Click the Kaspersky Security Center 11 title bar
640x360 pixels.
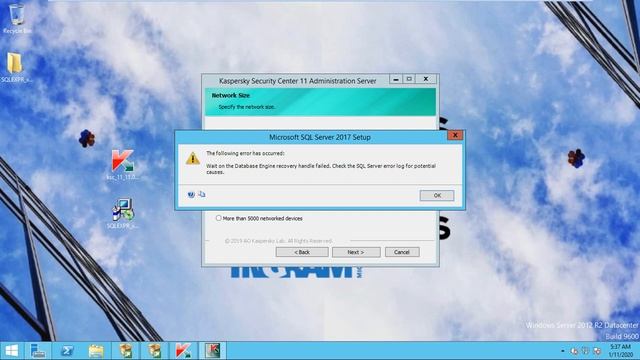pos(298,81)
